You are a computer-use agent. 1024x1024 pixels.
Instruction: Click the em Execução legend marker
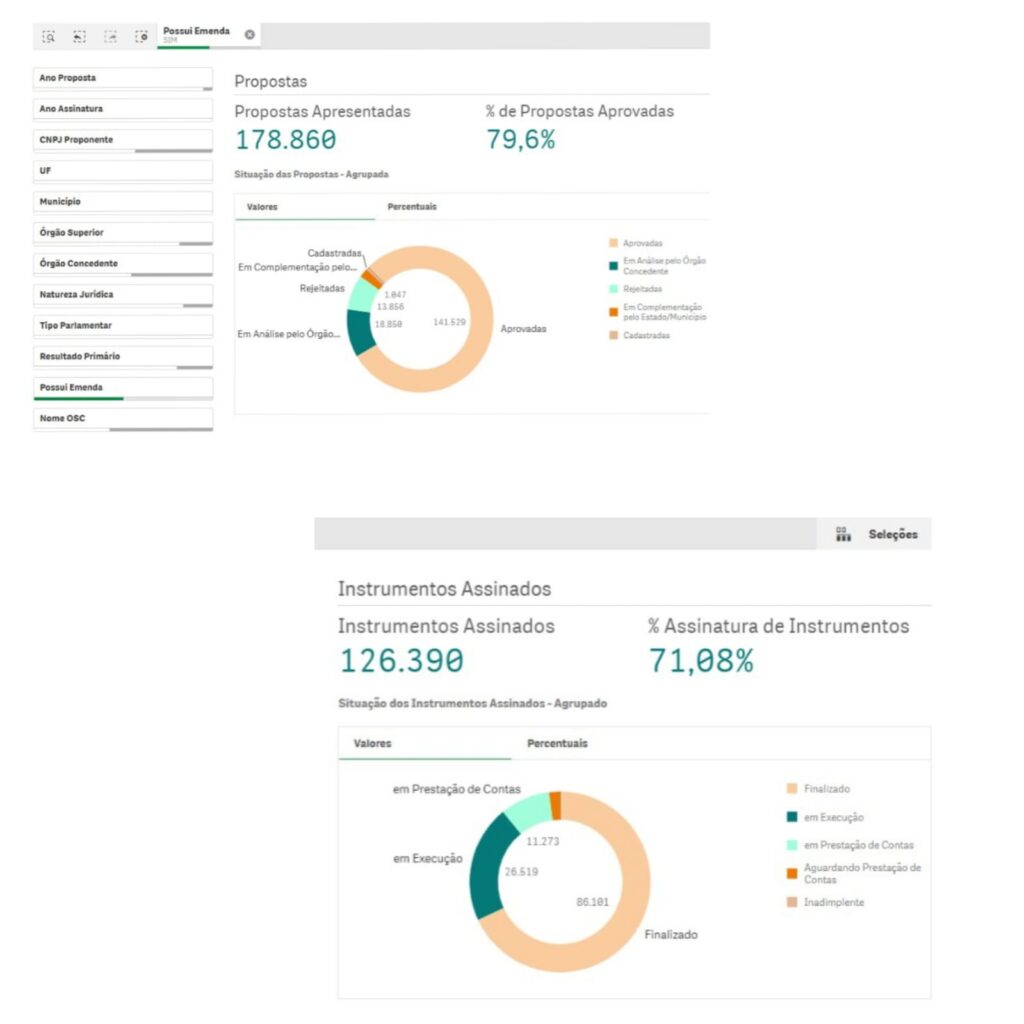pyautogui.click(x=793, y=817)
